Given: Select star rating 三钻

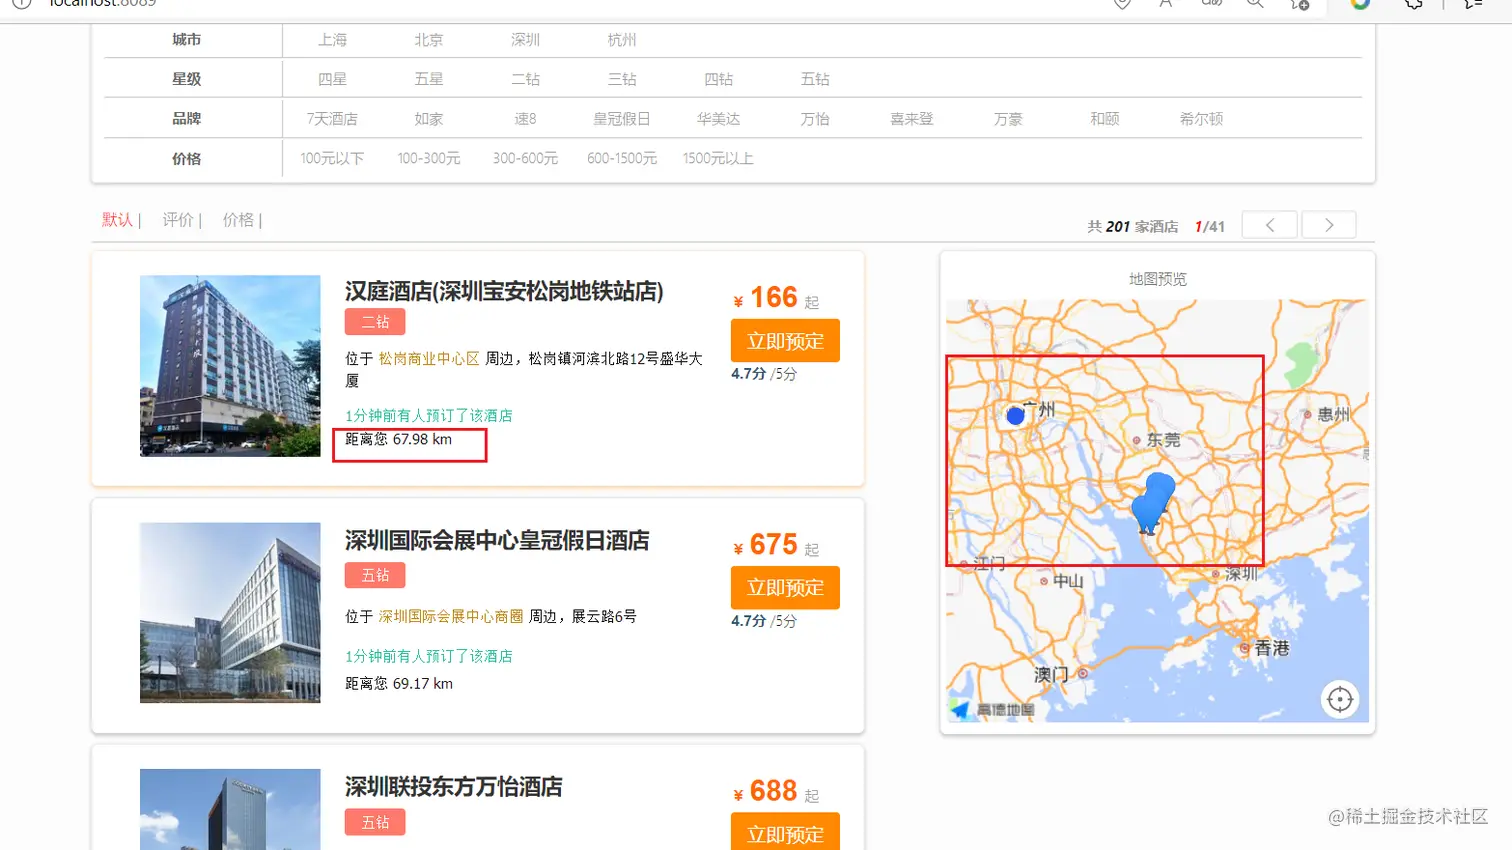Looking at the screenshot, I should click(x=621, y=79).
